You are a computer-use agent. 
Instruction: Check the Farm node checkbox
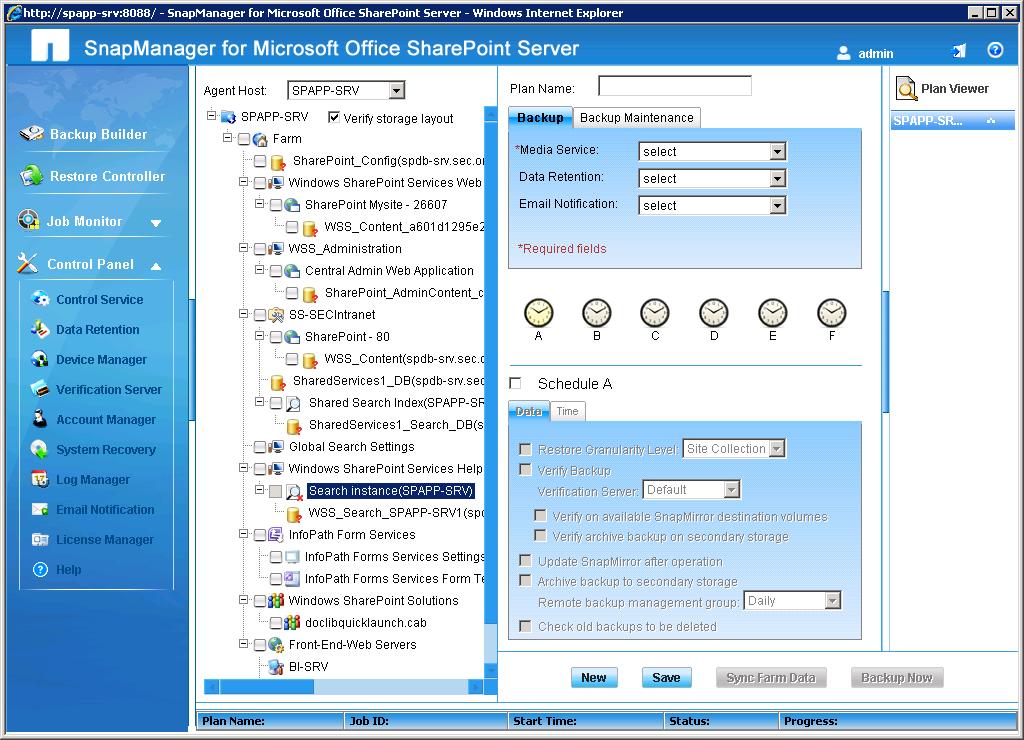coord(244,138)
